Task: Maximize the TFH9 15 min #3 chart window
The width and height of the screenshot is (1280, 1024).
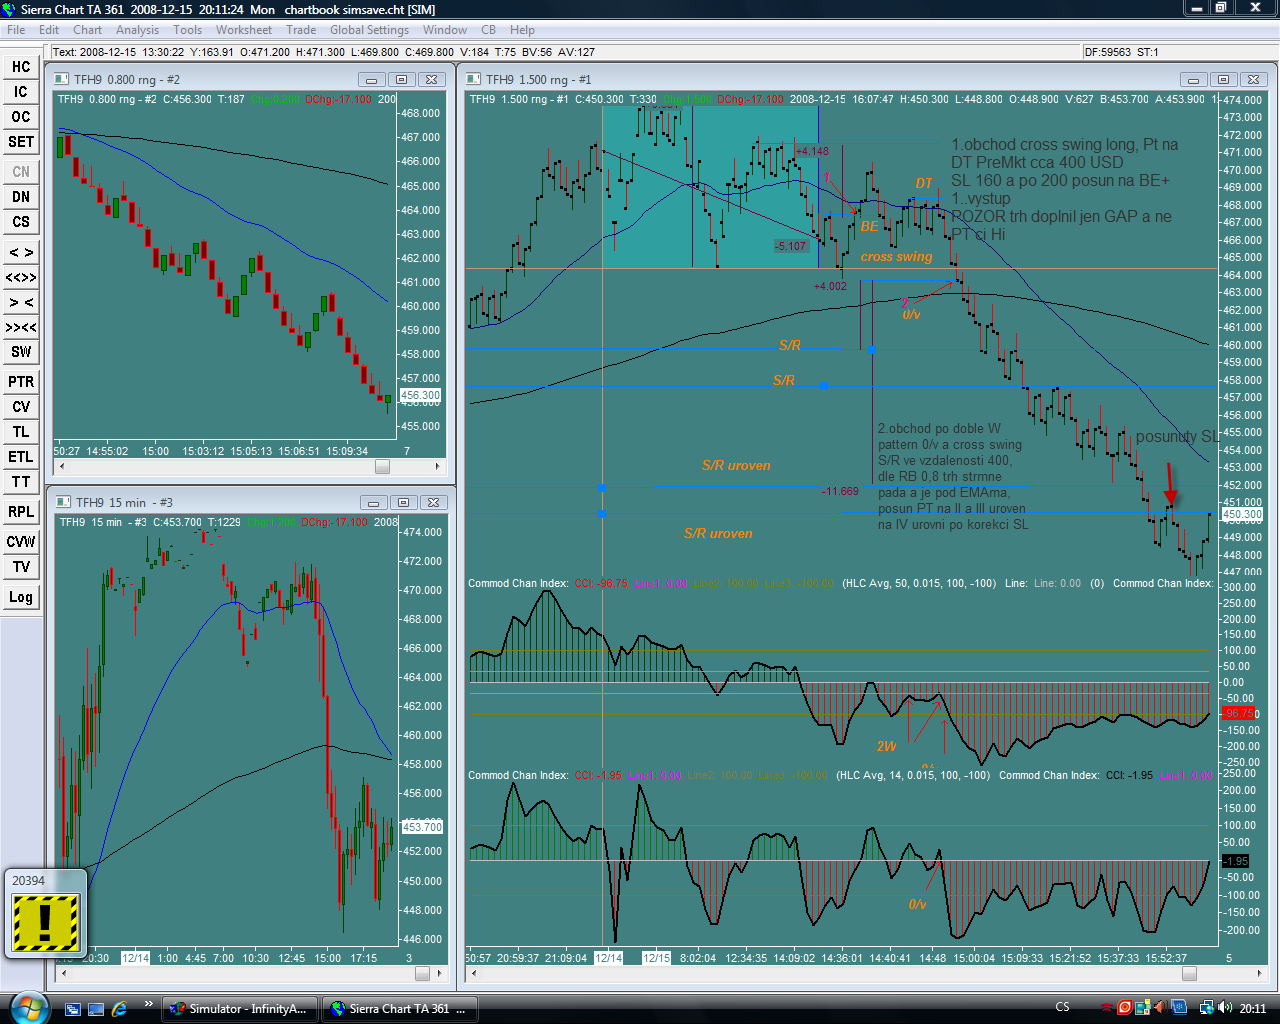Action: (403, 502)
